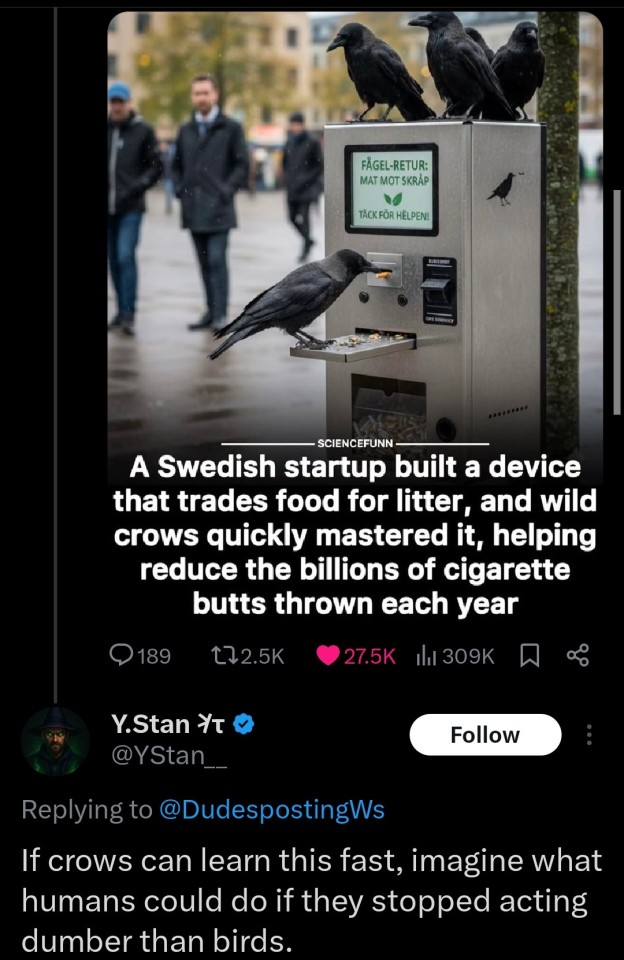View the 189 replies count
Screen dimensions: 624x960
pyautogui.click(x=154, y=656)
